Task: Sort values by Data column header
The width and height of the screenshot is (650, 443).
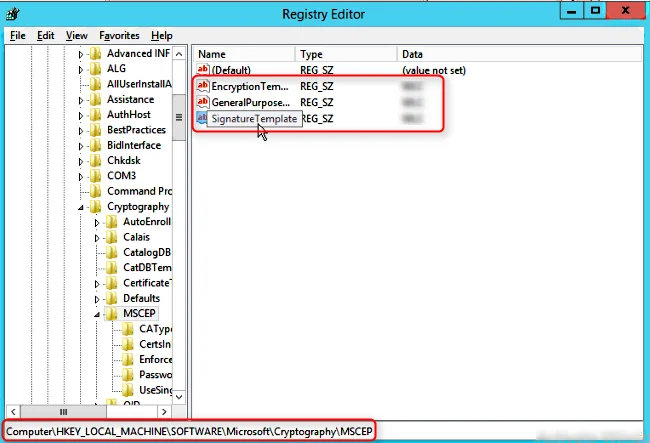Action: pos(519,54)
